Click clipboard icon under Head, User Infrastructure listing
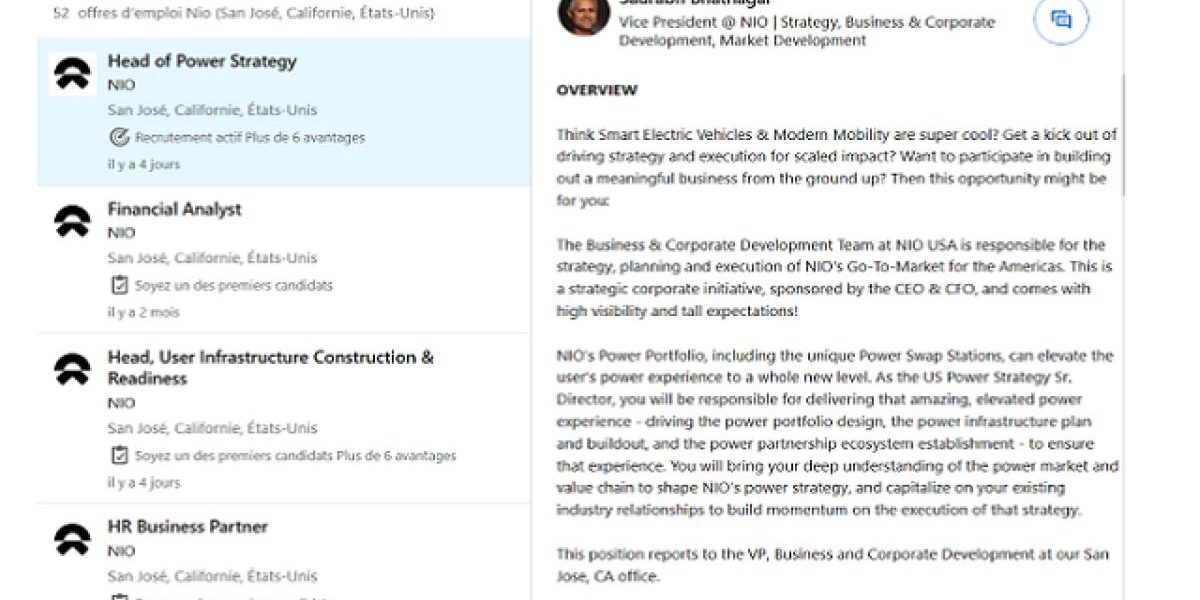The image size is (1200, 600). tap(118, 456)
